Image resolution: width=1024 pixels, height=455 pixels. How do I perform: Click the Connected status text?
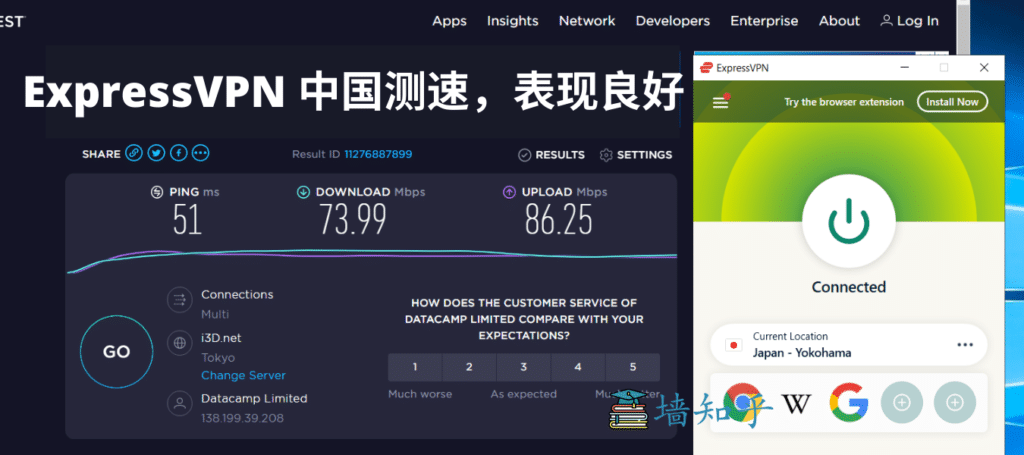848,287
